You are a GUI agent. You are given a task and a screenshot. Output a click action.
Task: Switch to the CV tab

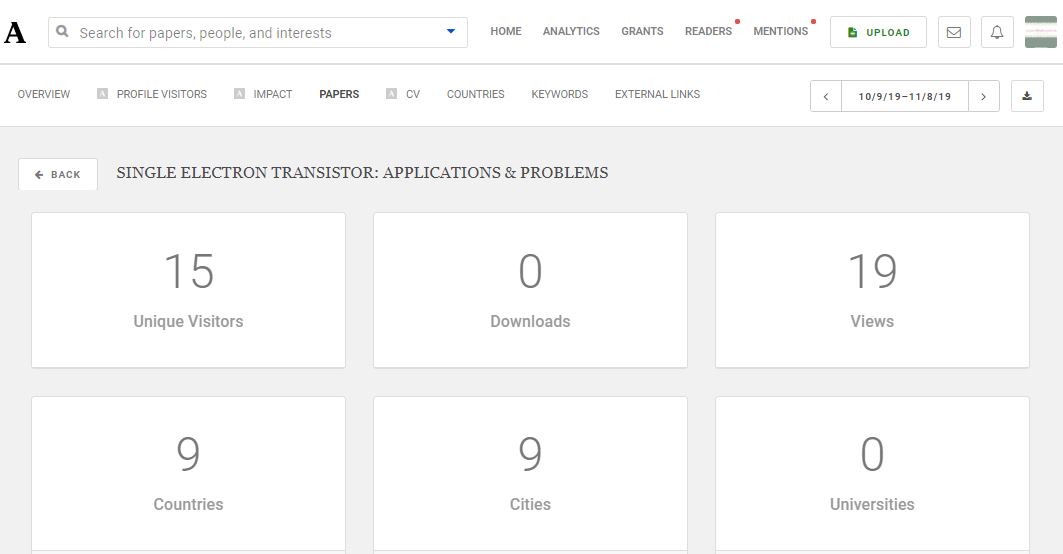pos(413,94)
